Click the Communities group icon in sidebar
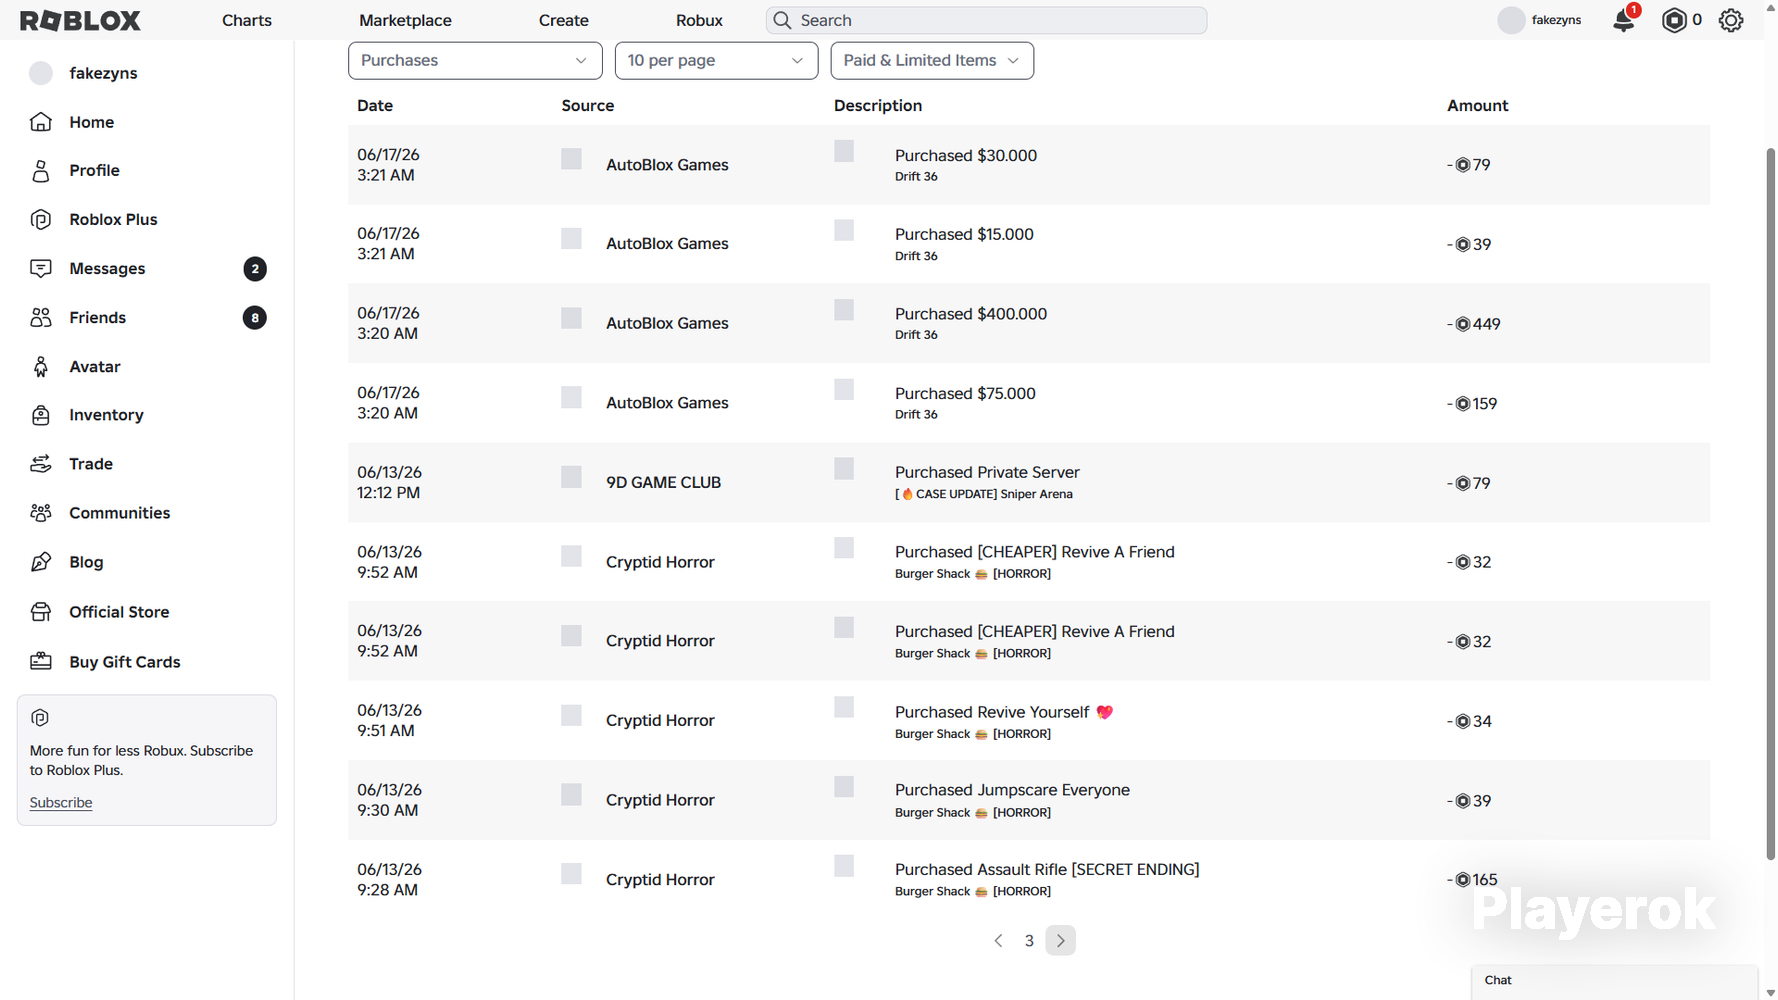This screenshot has height=1000, width=1778. 41,513
